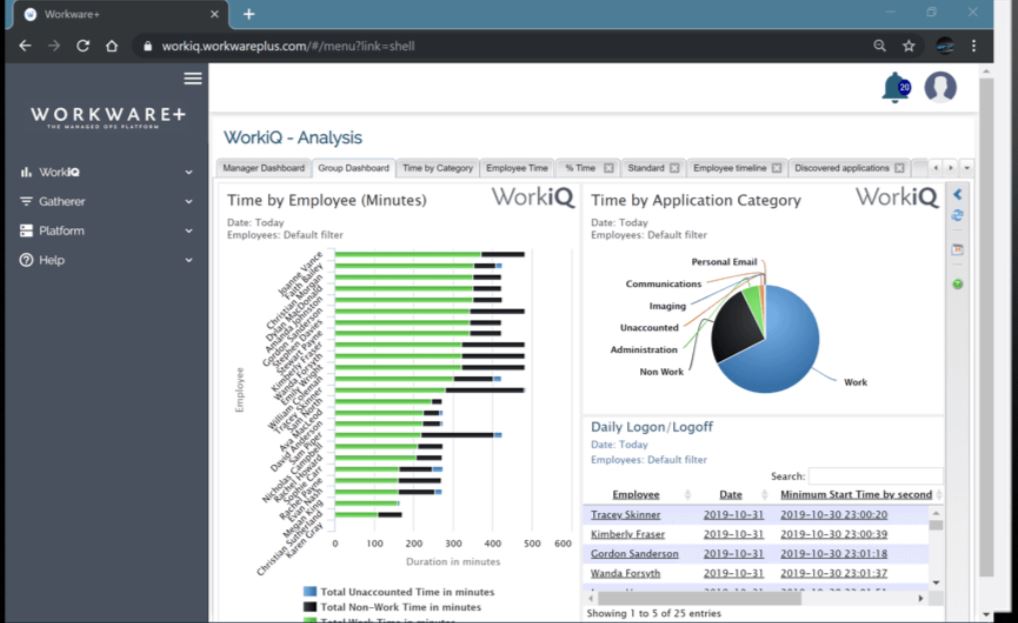Open the Time by Category tab

click(438, 168)
